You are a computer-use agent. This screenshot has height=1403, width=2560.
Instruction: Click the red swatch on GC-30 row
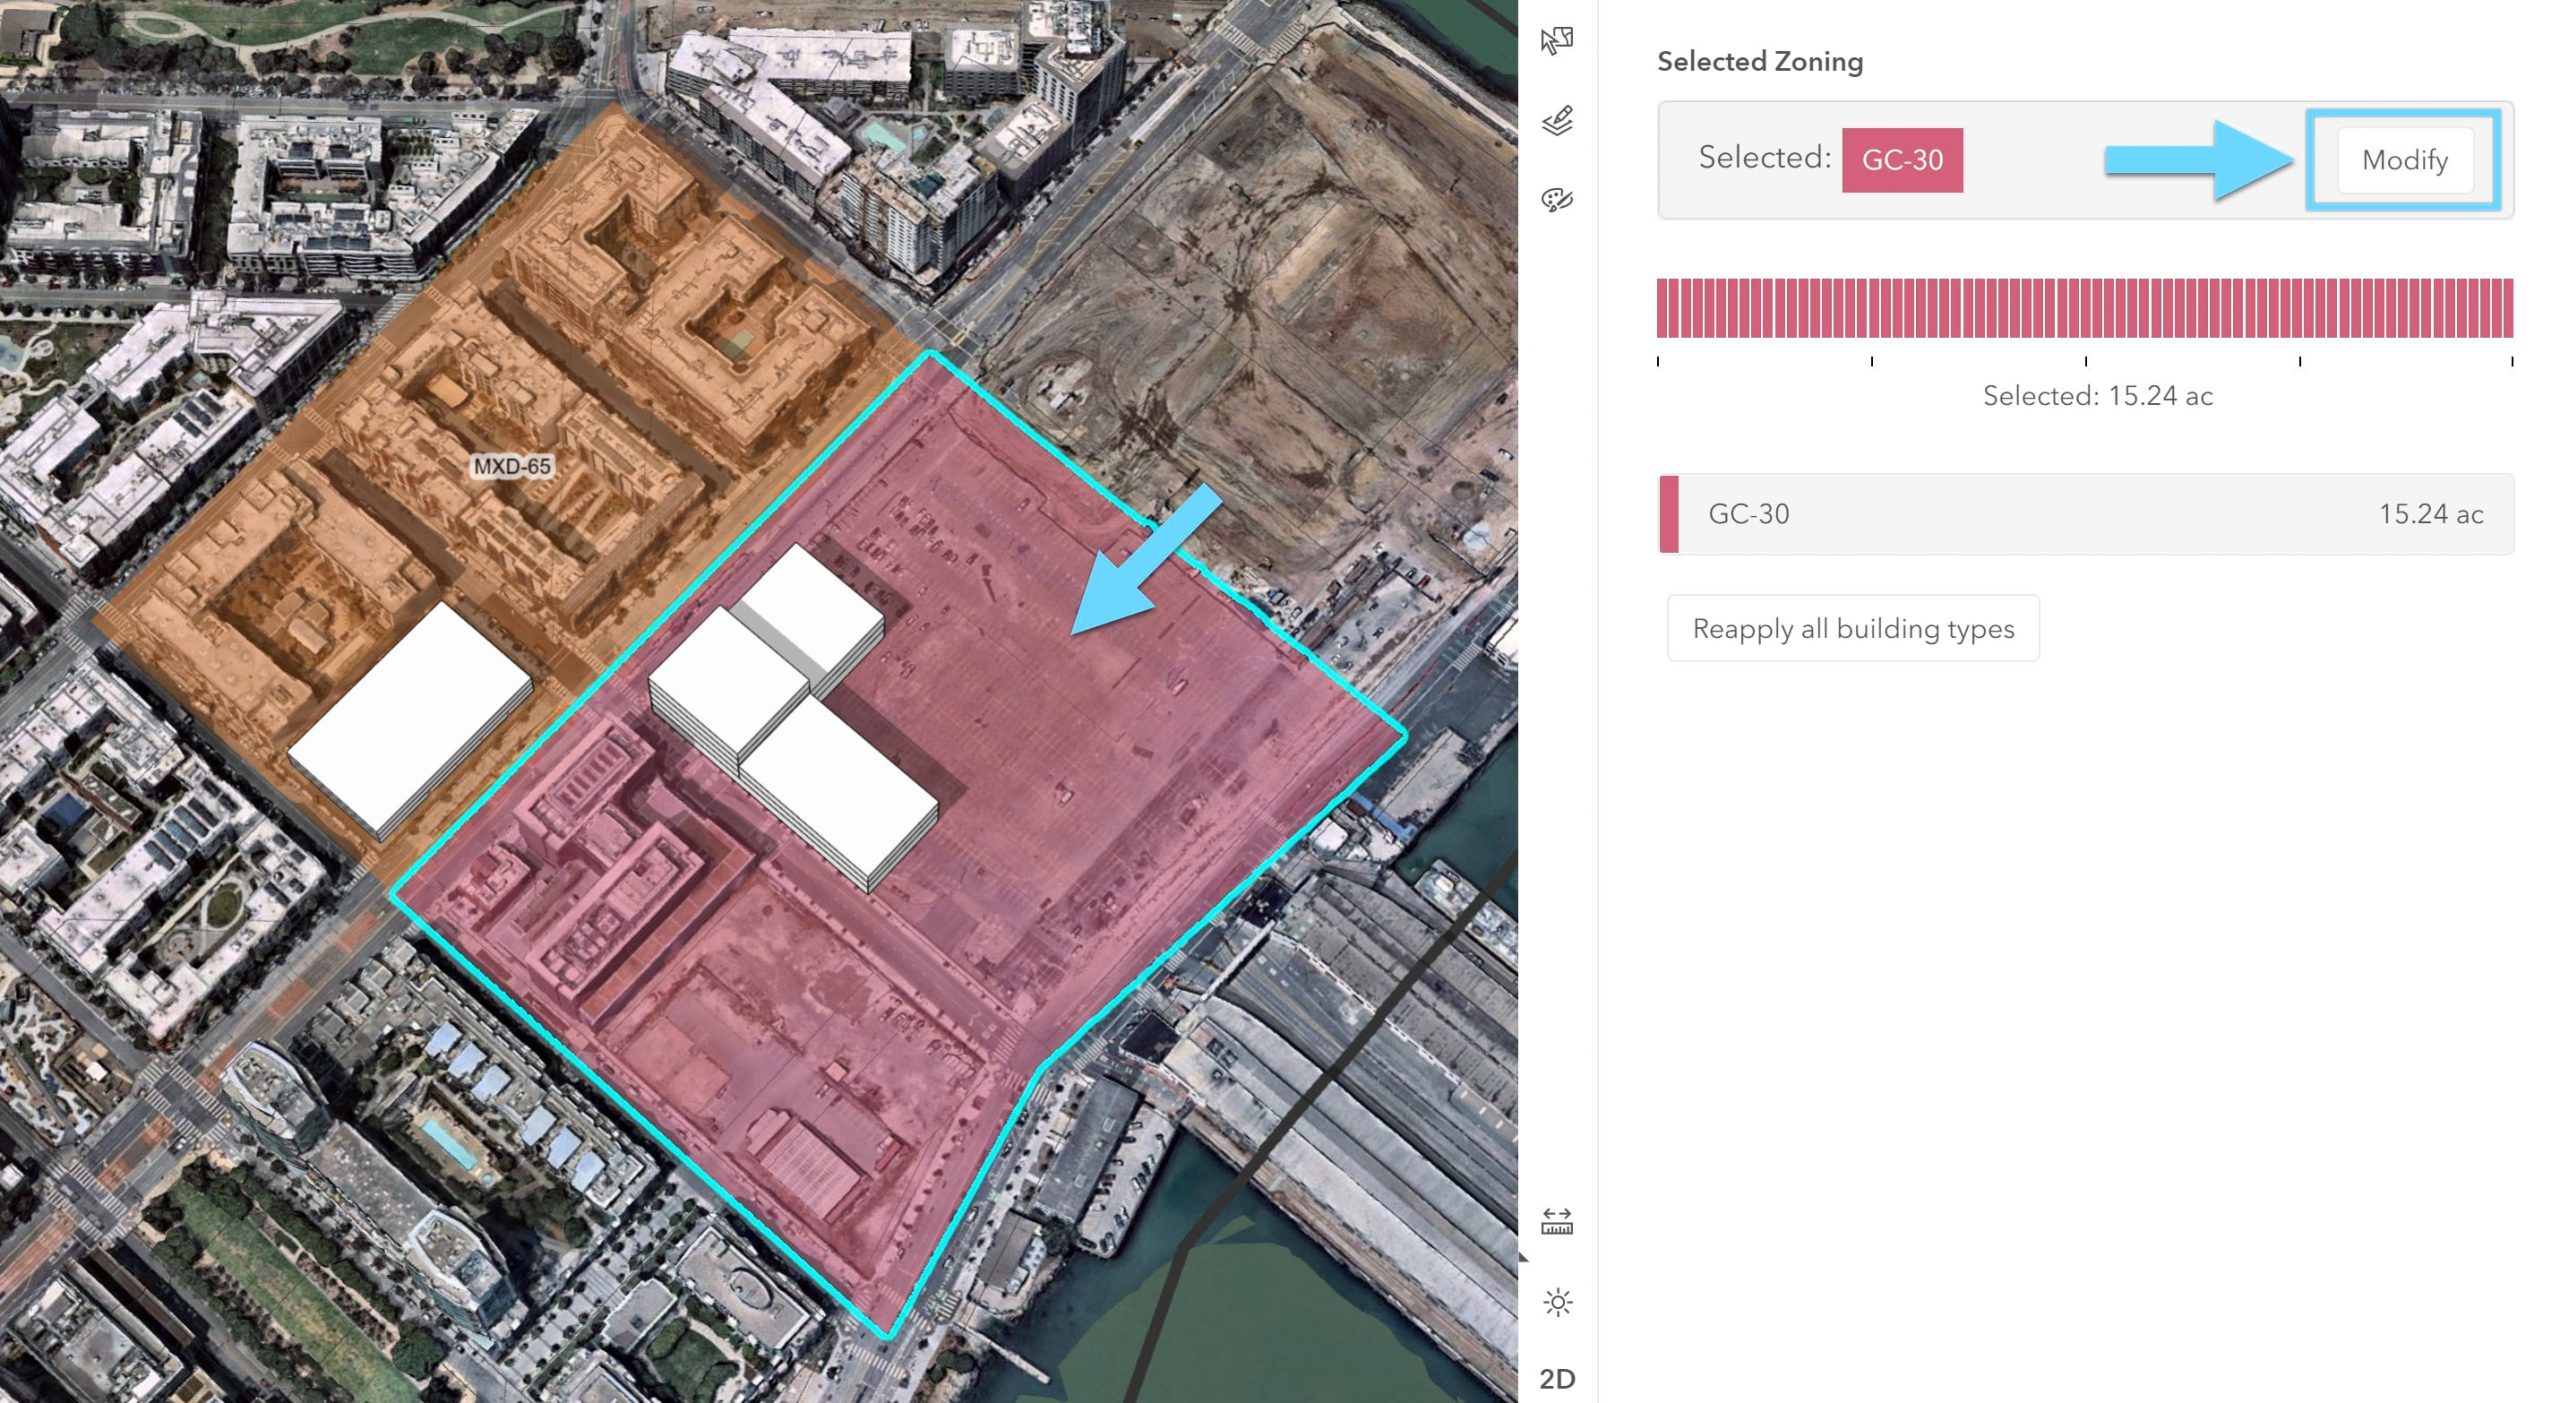click(x=1668, y=514)
